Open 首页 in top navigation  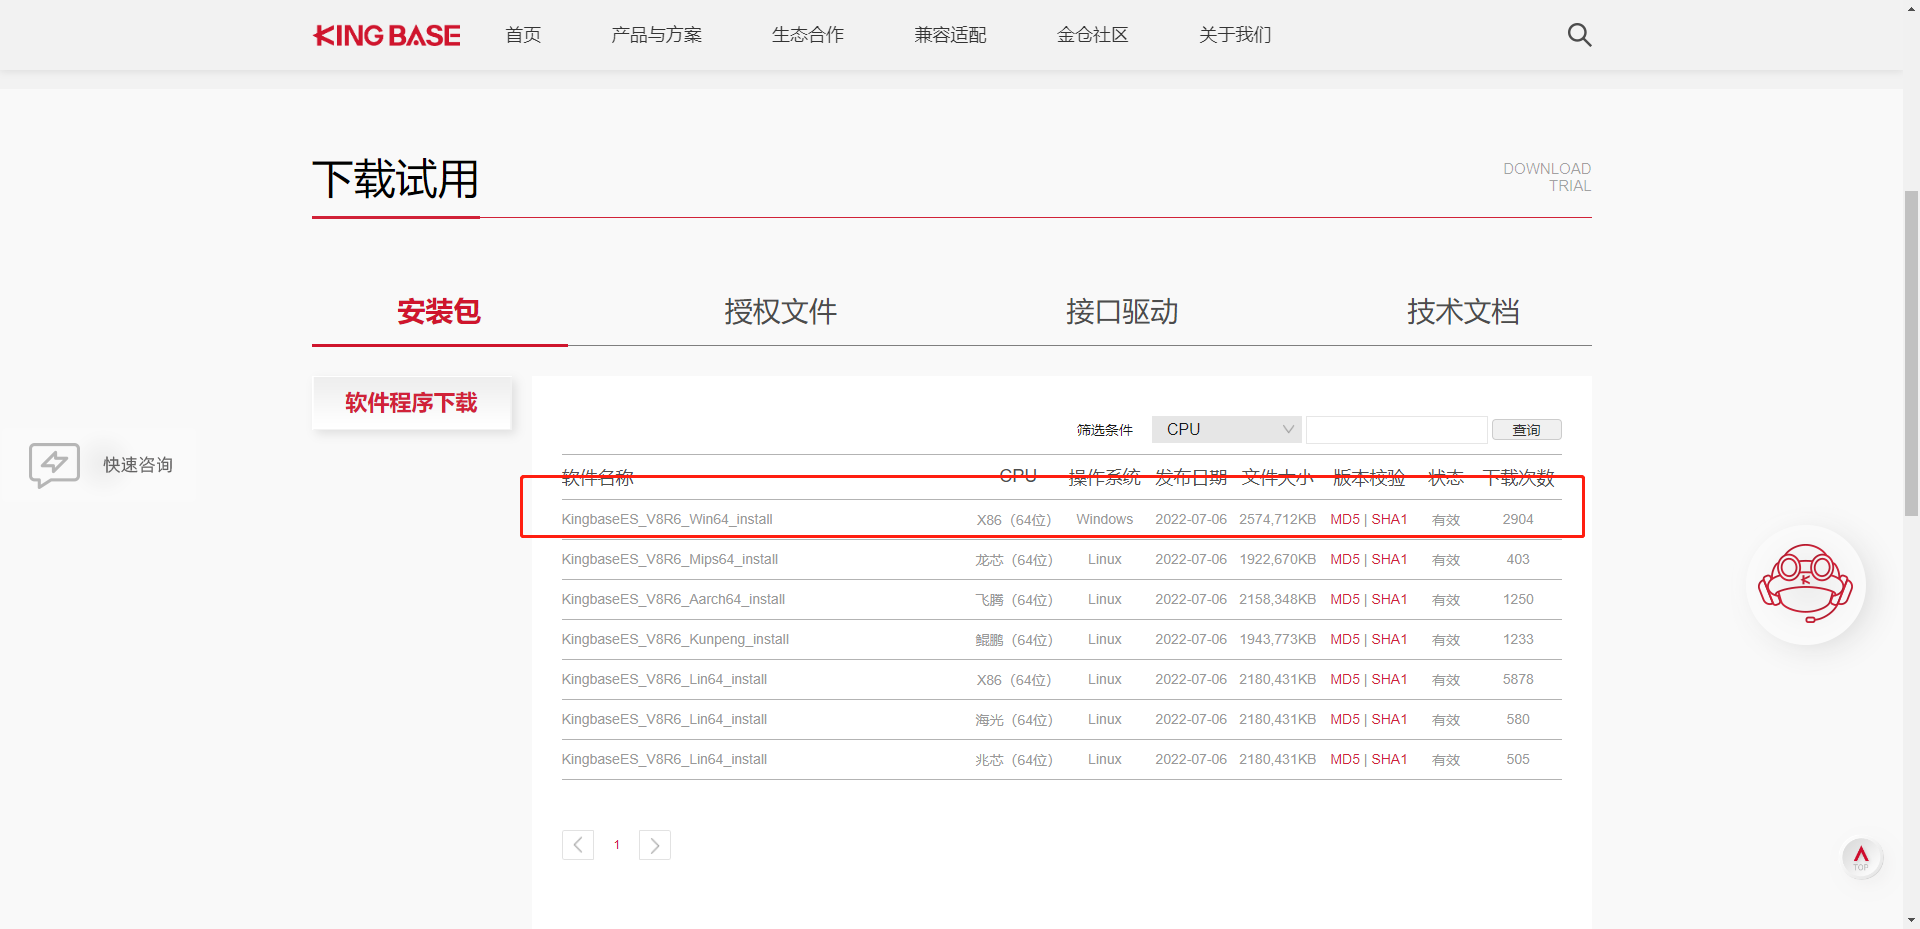[x=523, y=35]
